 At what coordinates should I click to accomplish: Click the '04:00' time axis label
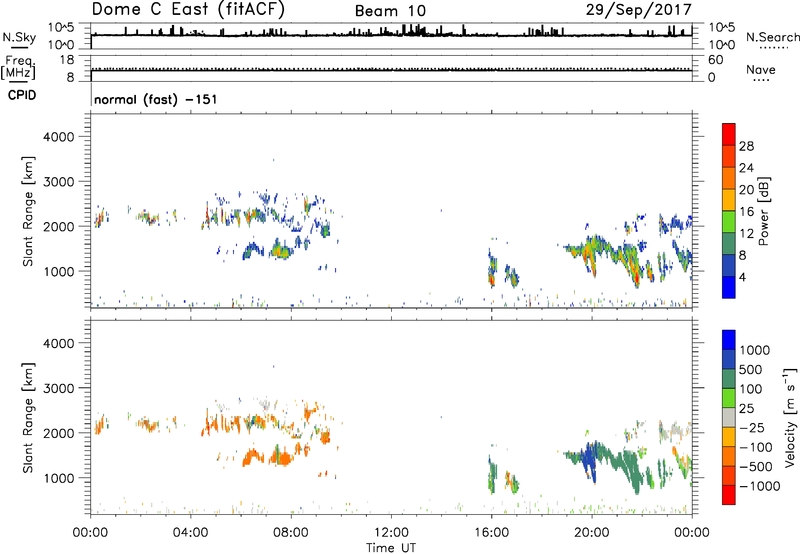click(190, 533)
